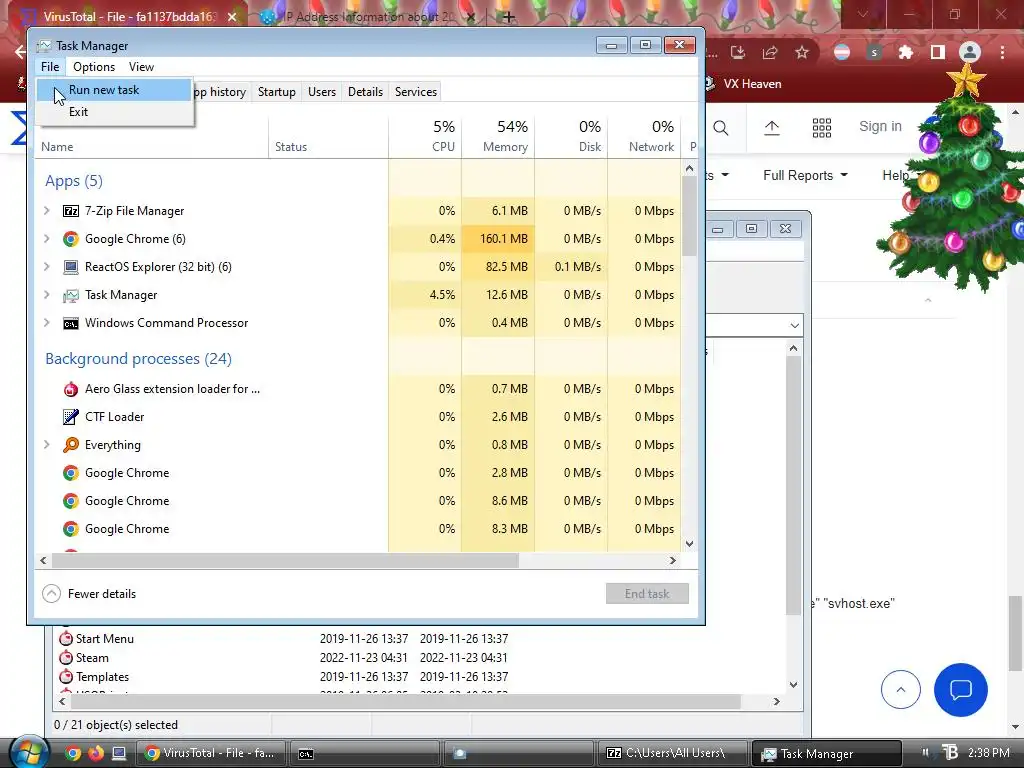This screenshot has height=768, width=1024.
Task: Open the Windows Start orb
Action: pos(27,752)
